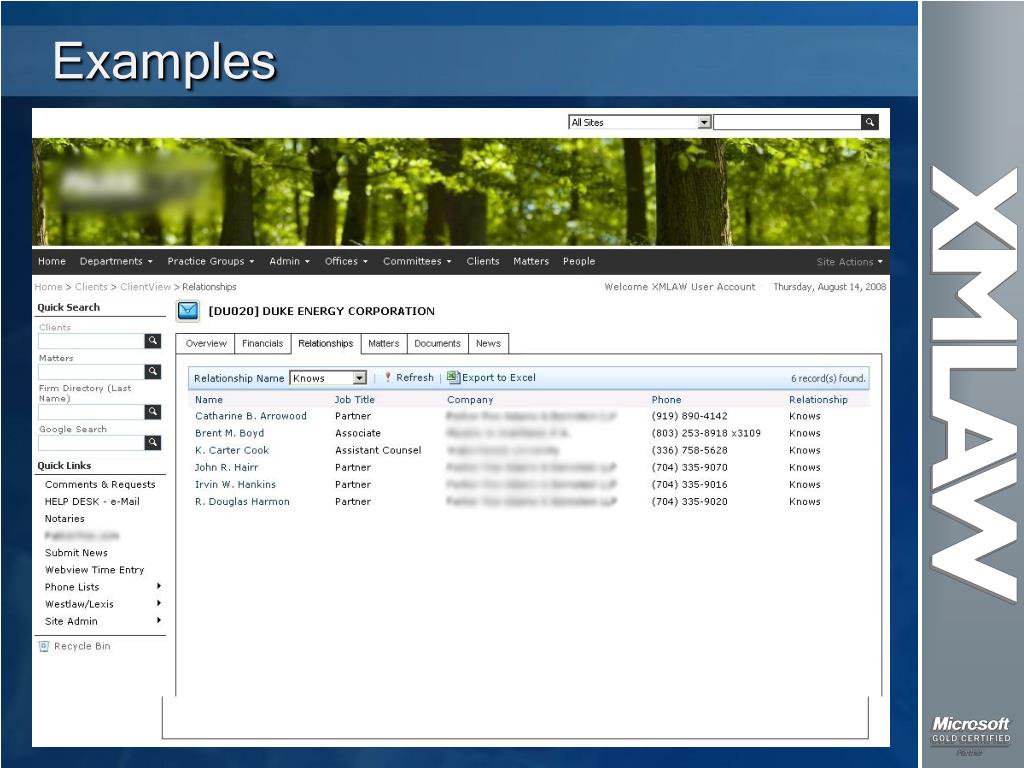Expand the Phone Lists submenu arrow

click(159, 586)
